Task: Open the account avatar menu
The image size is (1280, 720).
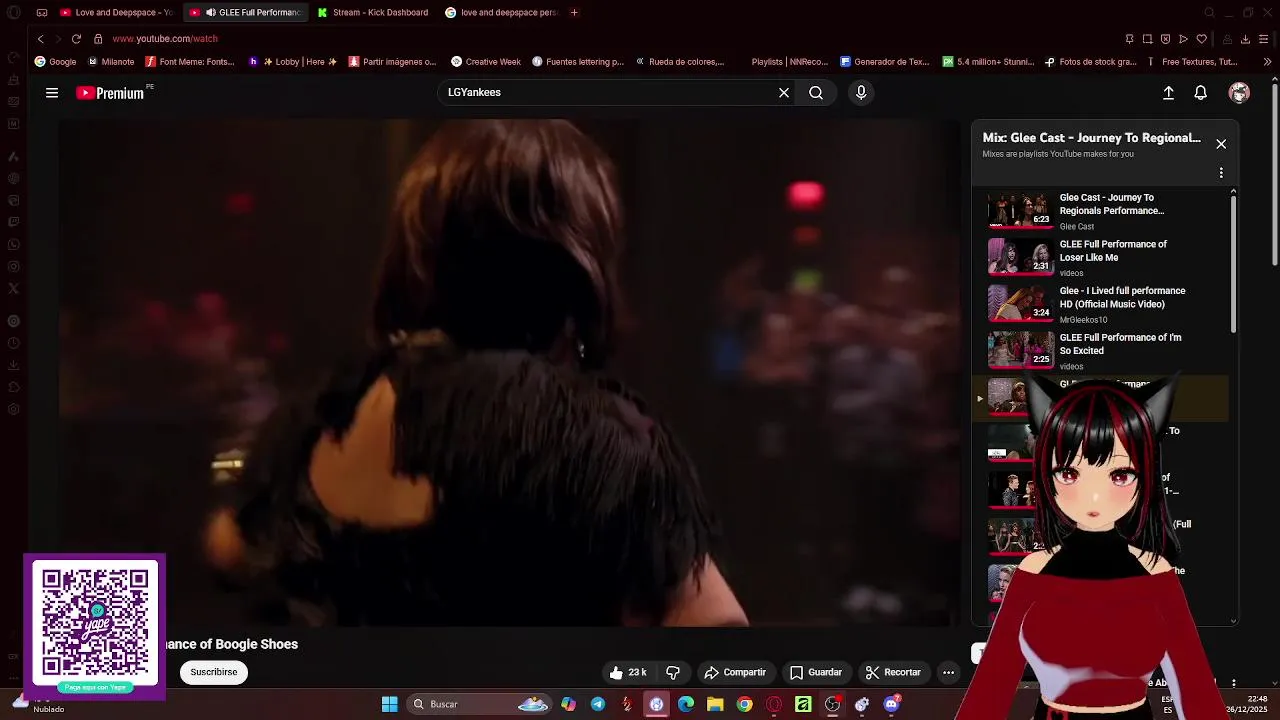Action: click(x=1239, y=93)
